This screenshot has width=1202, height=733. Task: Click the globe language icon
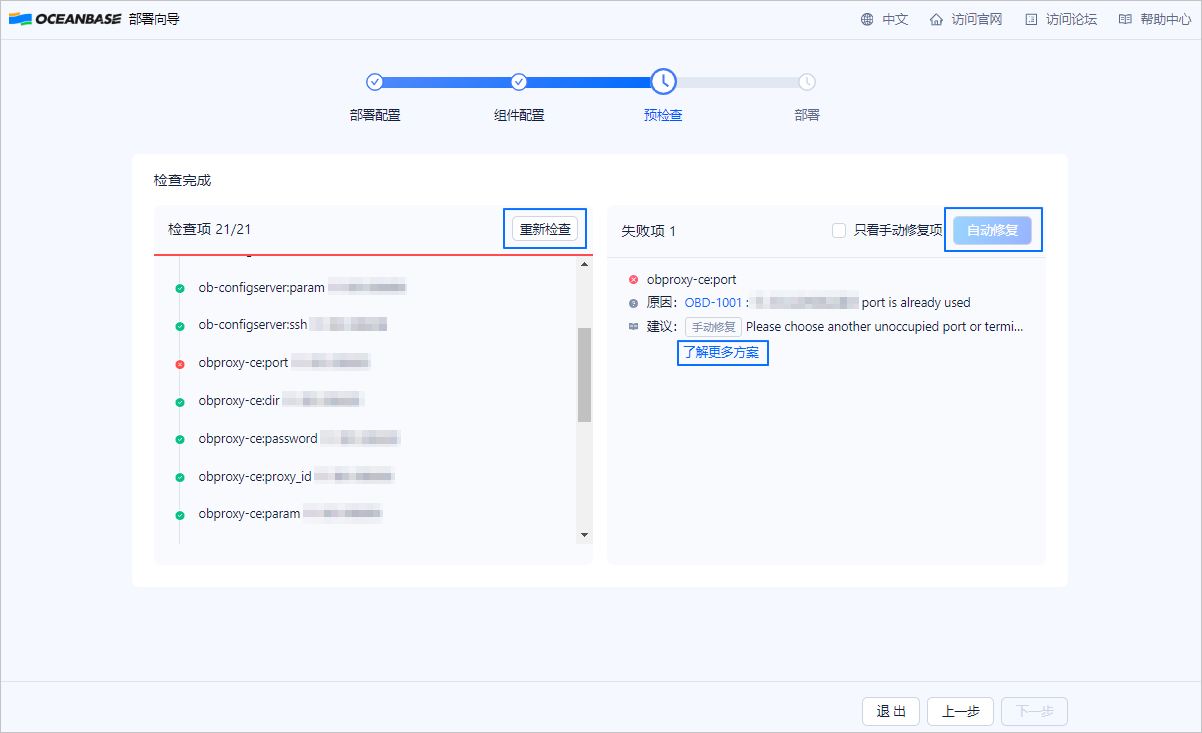[867, 19]
